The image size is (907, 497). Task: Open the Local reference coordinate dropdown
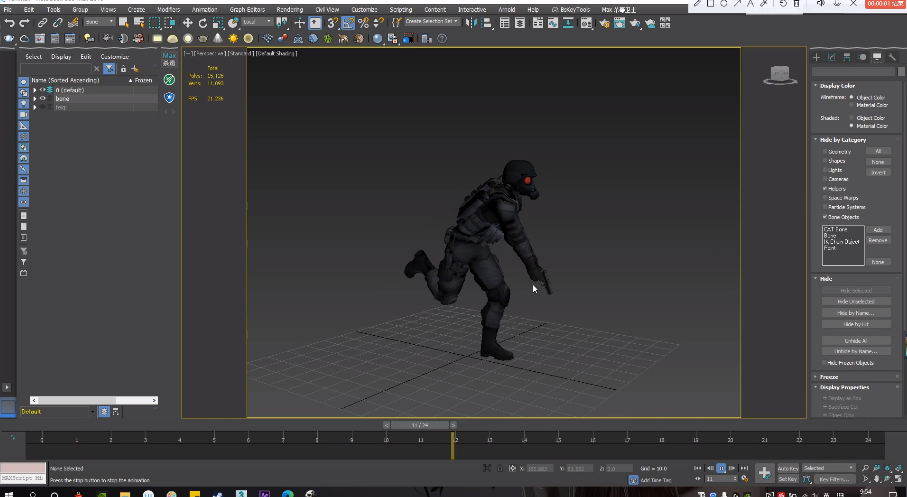click(x=257, y=22)
